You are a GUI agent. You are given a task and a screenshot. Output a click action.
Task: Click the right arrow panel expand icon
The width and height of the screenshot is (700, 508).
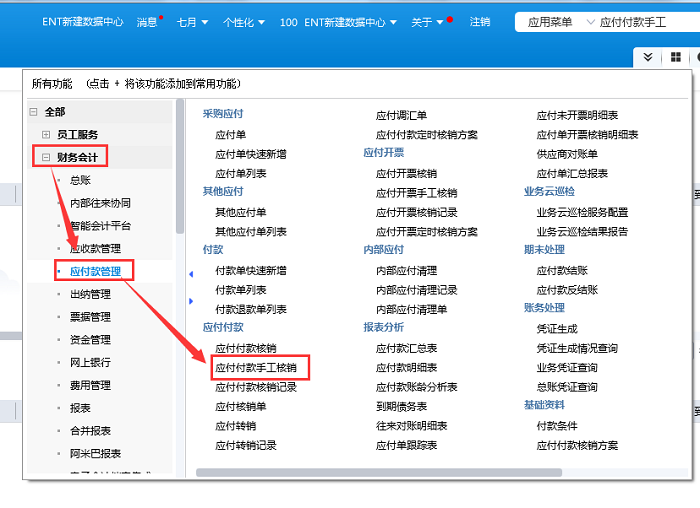(x=191, y=300)
